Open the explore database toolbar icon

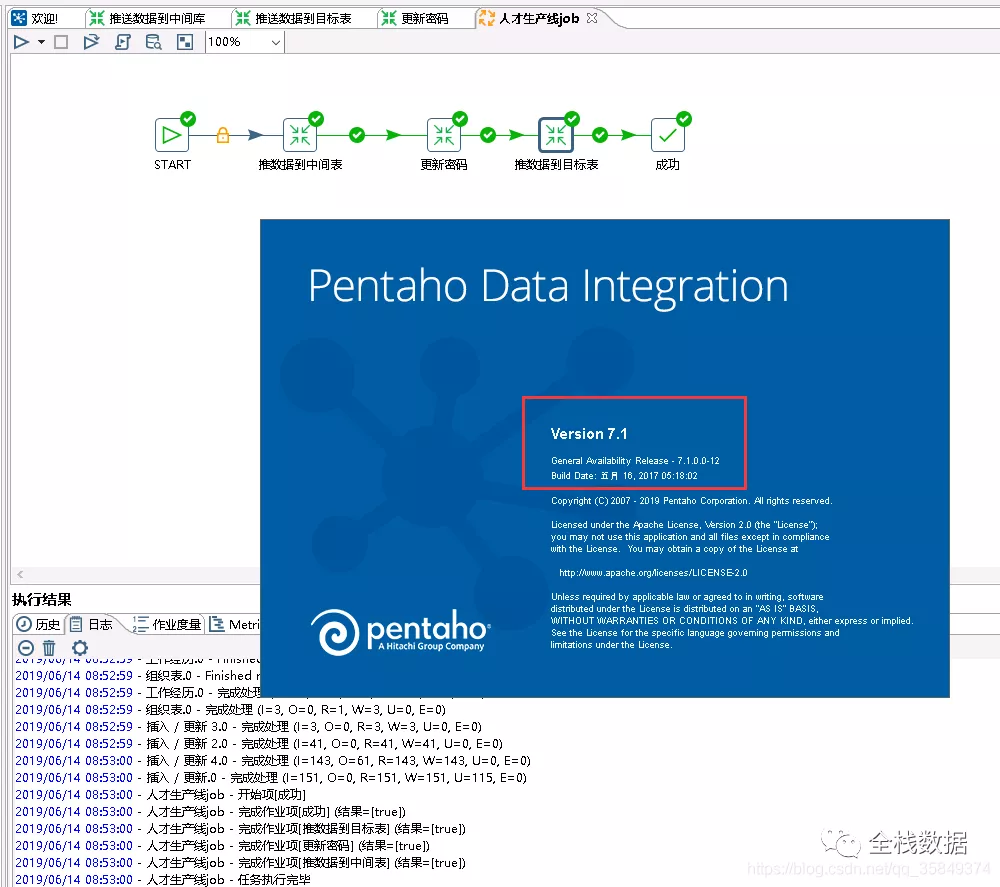[x=154, y=42]
